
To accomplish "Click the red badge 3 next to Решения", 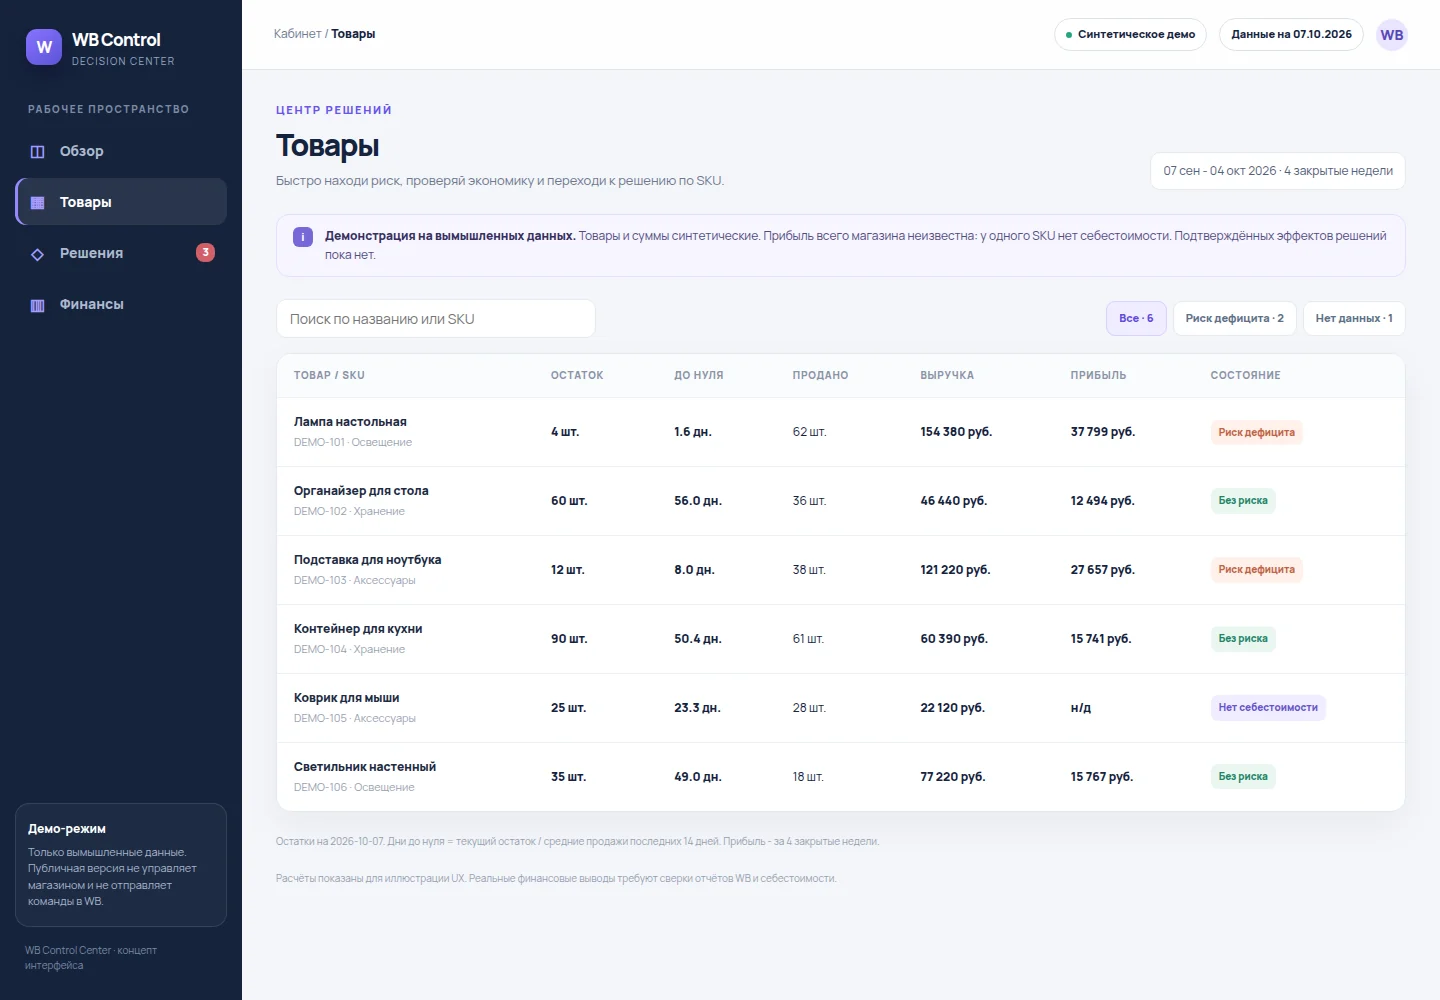I will click(205, 253).
